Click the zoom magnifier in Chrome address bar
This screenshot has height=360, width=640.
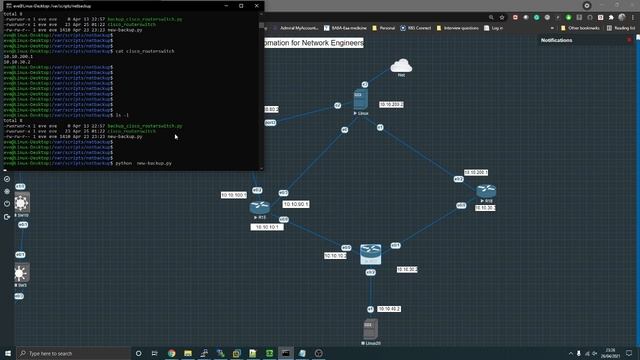click(x=491, y=17)
